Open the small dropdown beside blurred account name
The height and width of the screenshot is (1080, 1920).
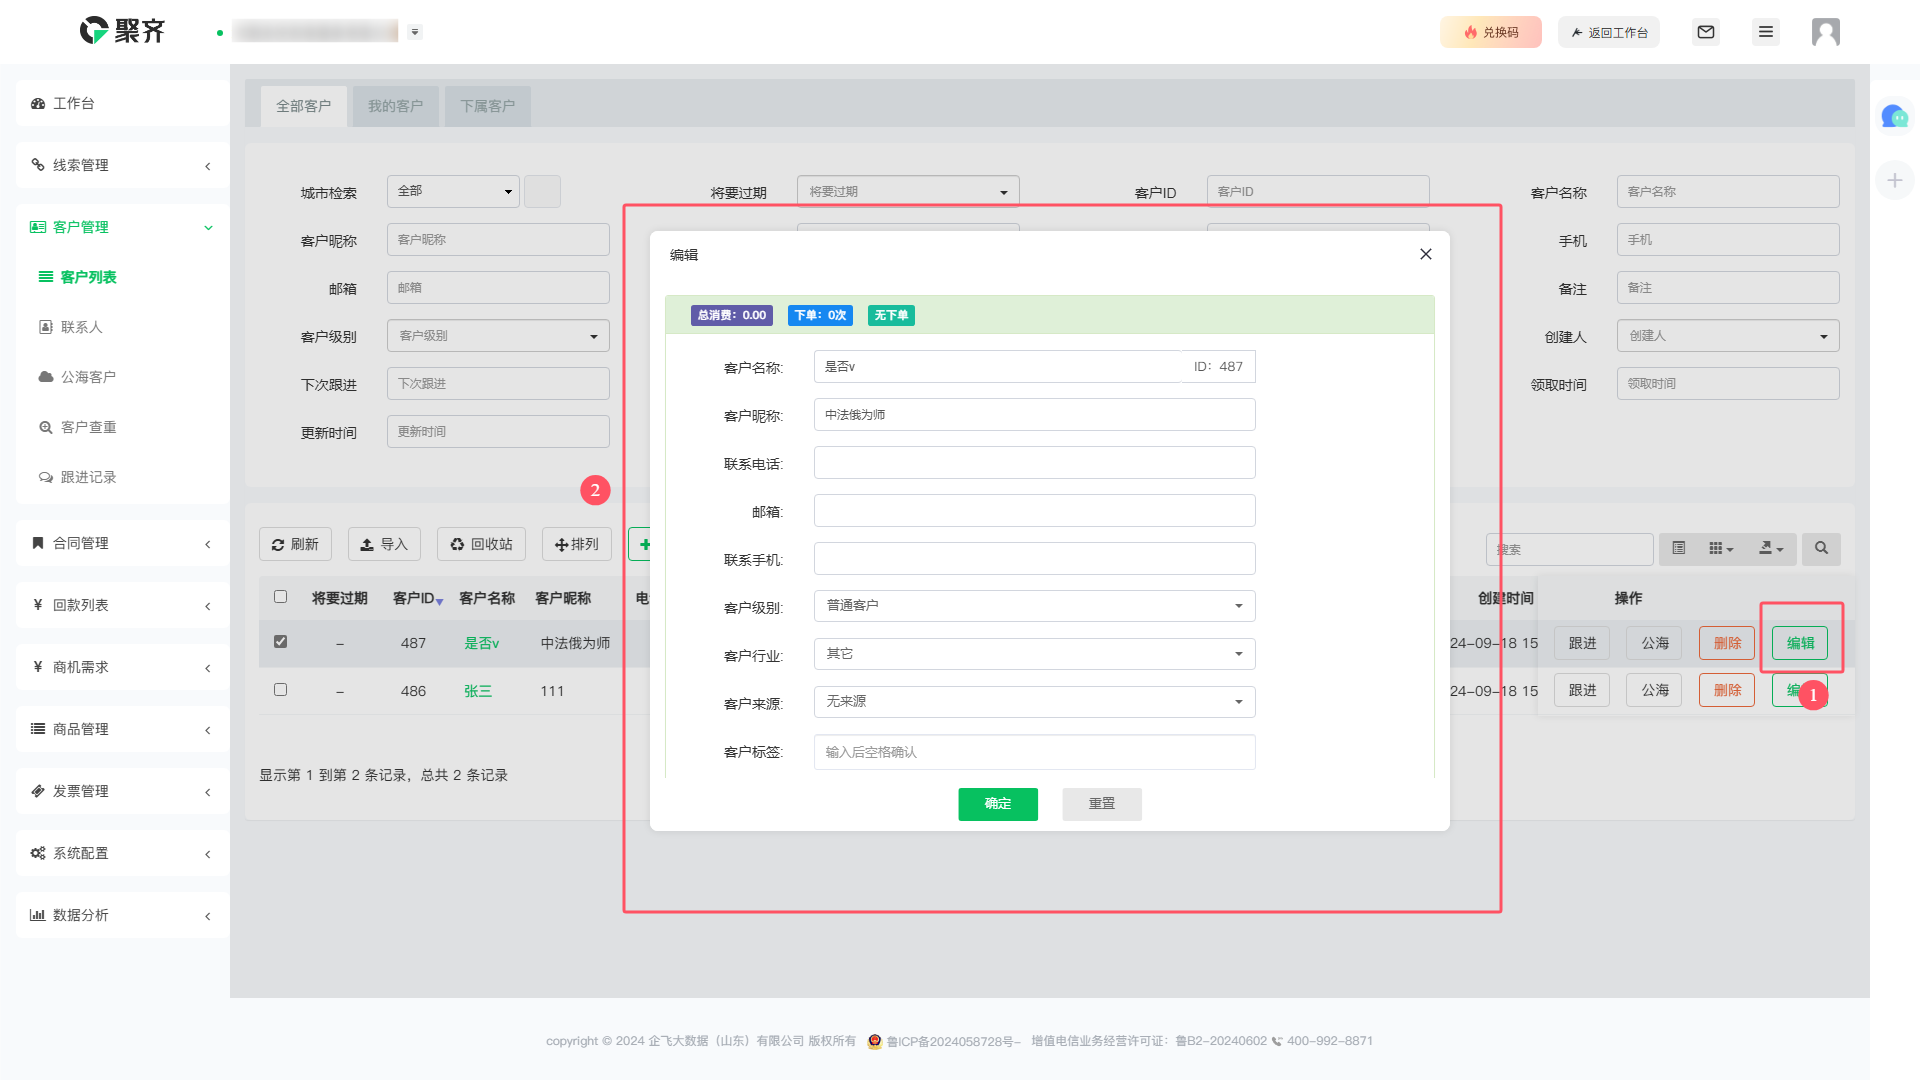tap(415, 32)
